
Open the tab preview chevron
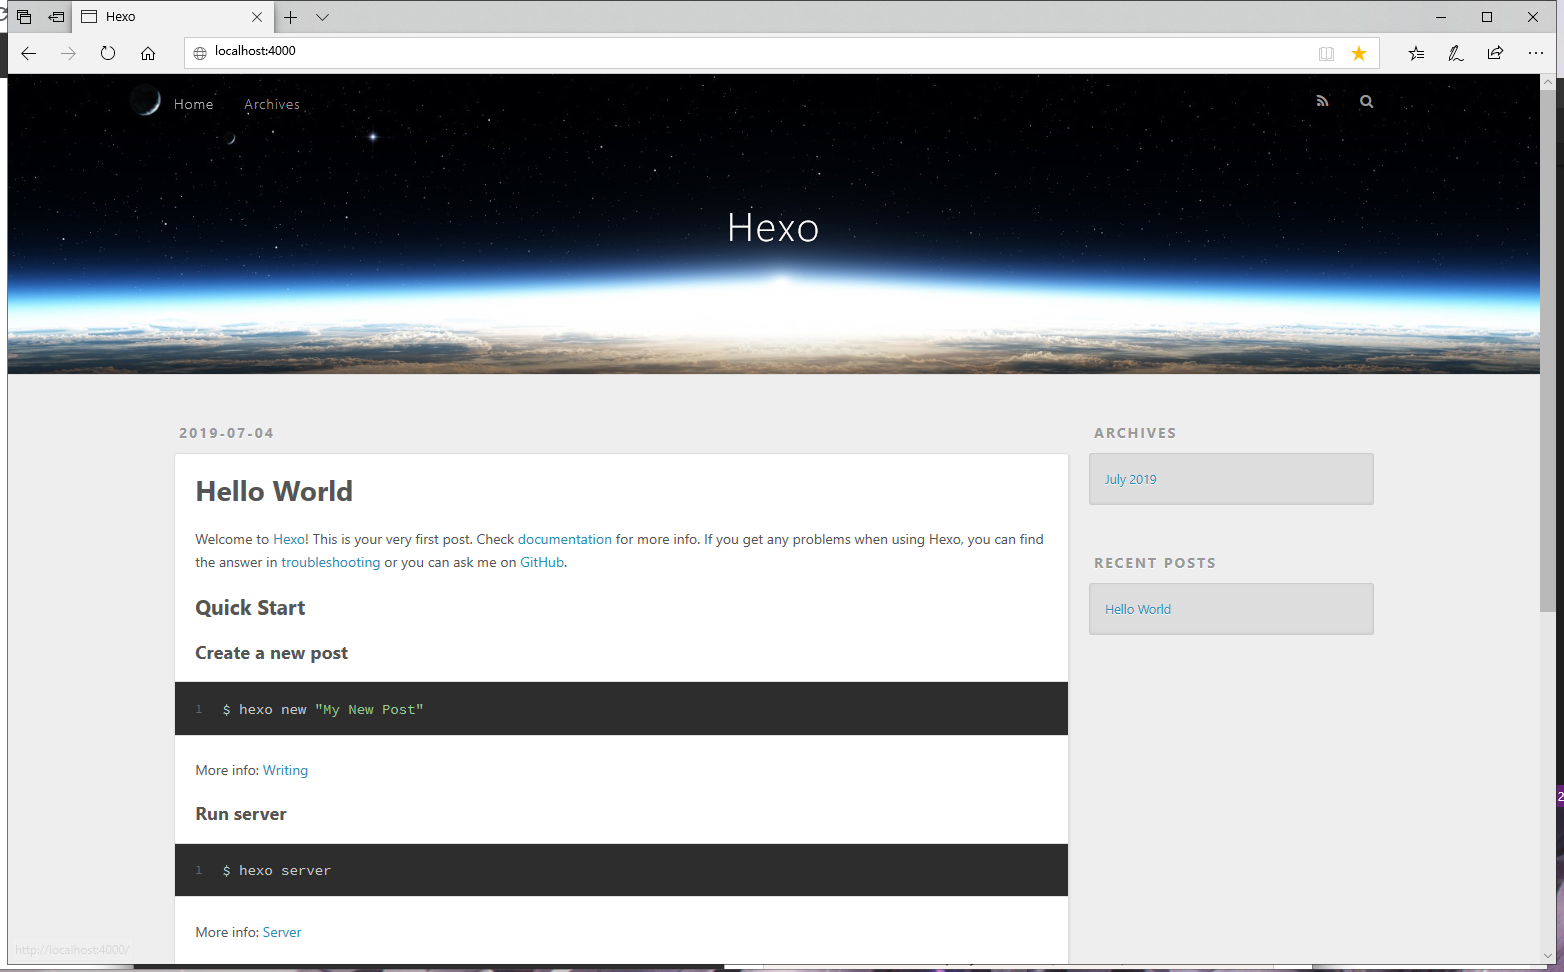(322, 17)
